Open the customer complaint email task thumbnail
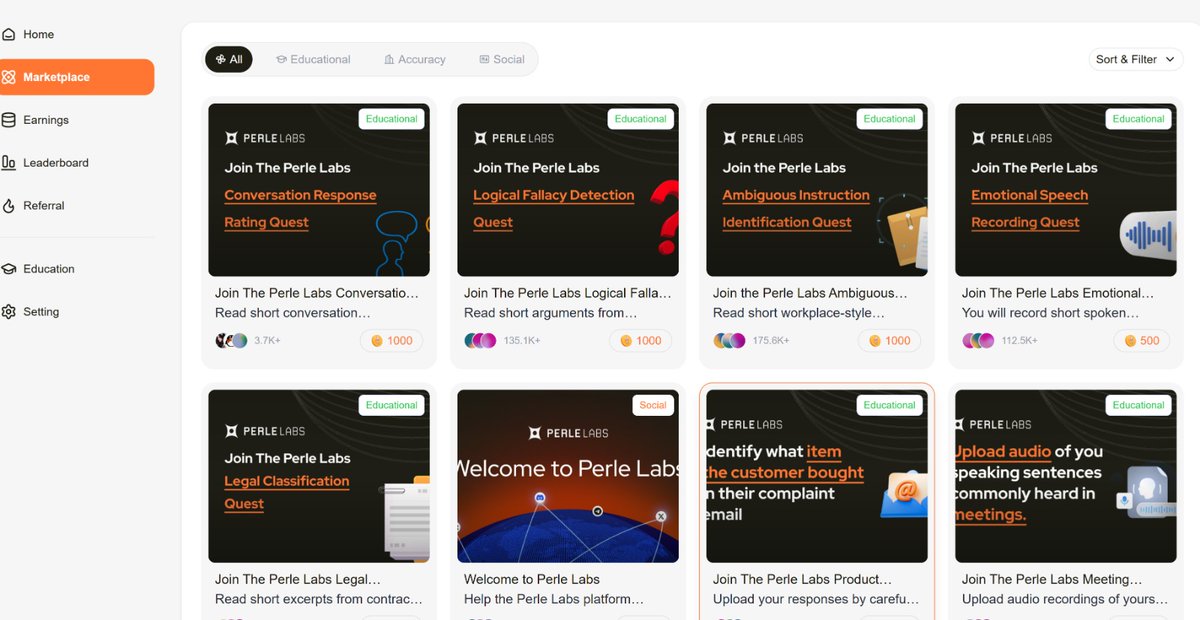 tap(817, 476)
